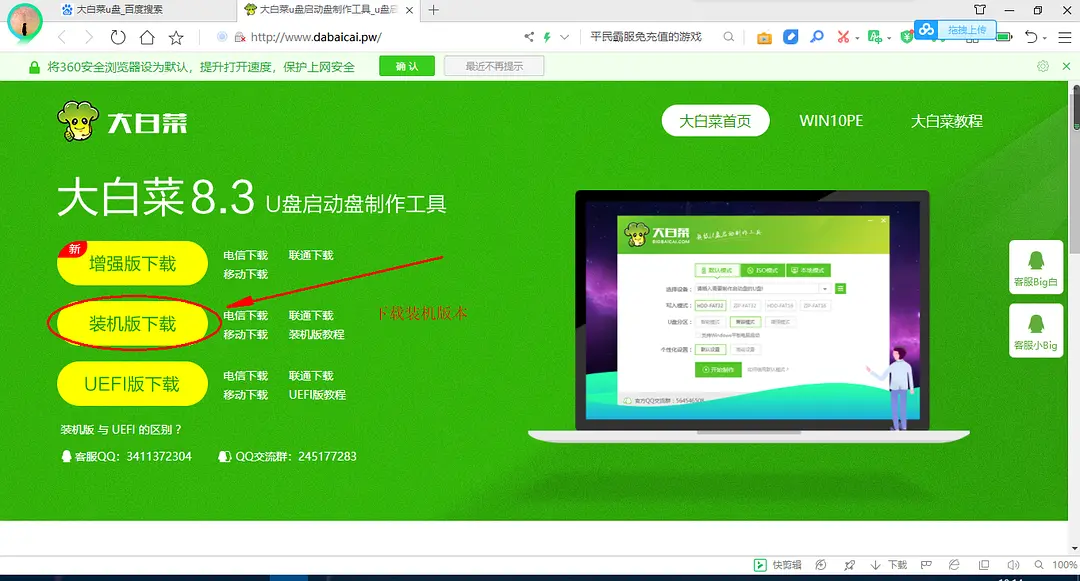Open the page-search magnifier tool
The width and height of the screenshot is (1080, 581).
point(817,35)
